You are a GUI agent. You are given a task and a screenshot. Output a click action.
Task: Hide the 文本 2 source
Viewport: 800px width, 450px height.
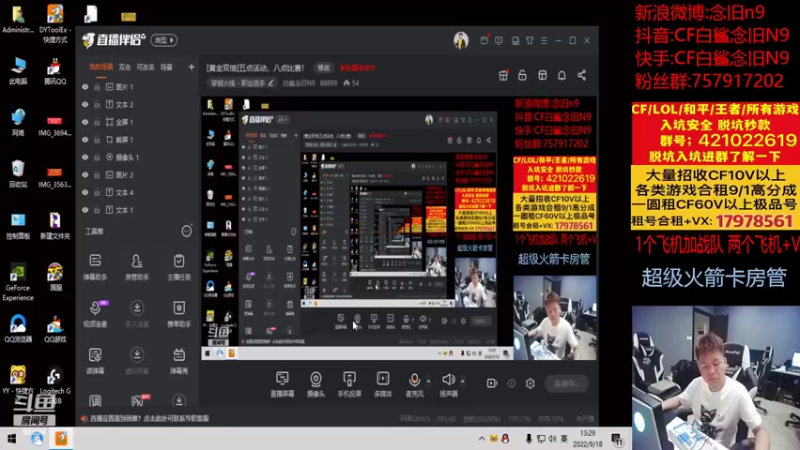(x=85, y=105)
